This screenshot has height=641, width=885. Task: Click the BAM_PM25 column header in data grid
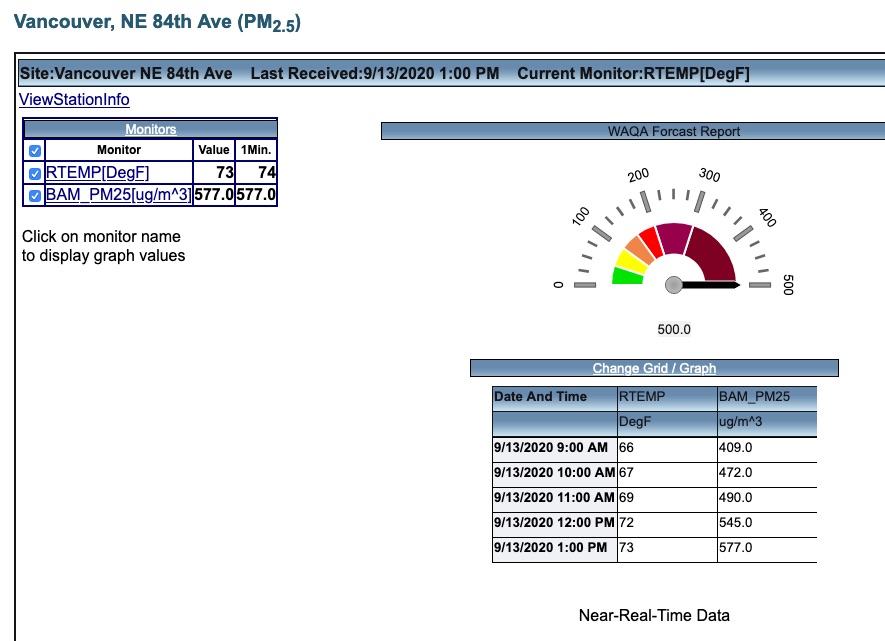767,398
